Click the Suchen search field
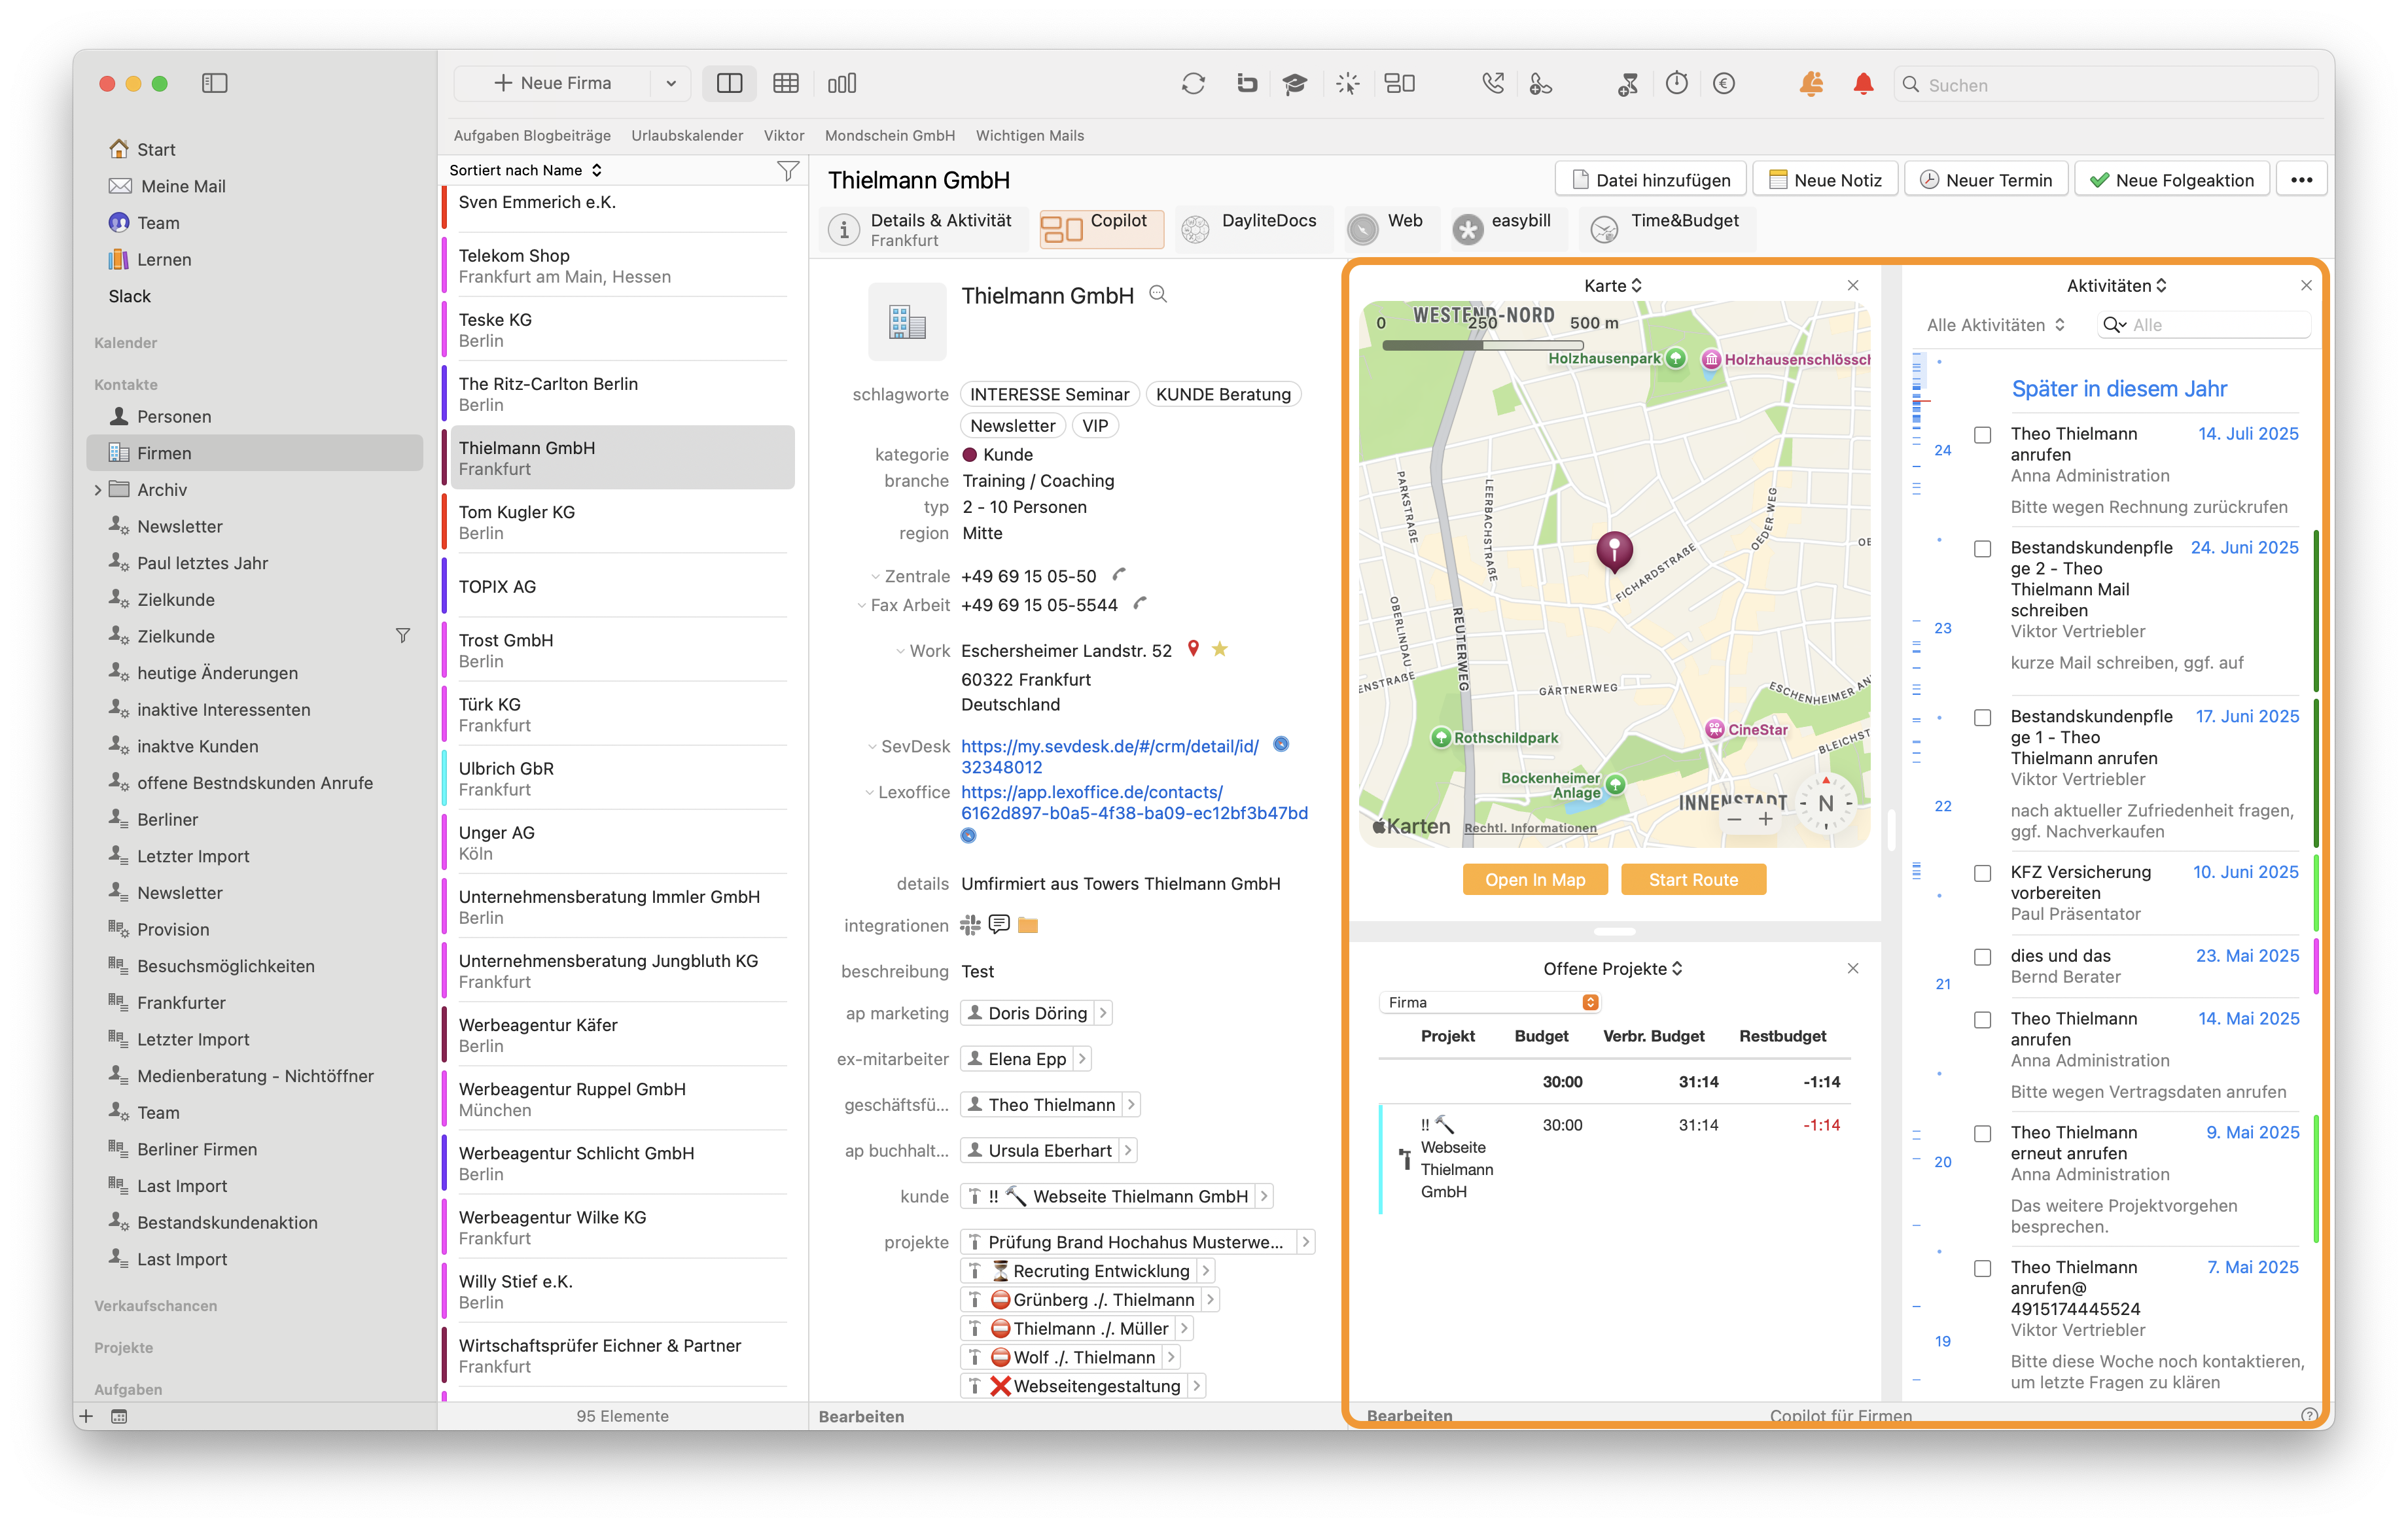The image size is (2408, 1527). pyautogui.click(x=2106, y=85)
